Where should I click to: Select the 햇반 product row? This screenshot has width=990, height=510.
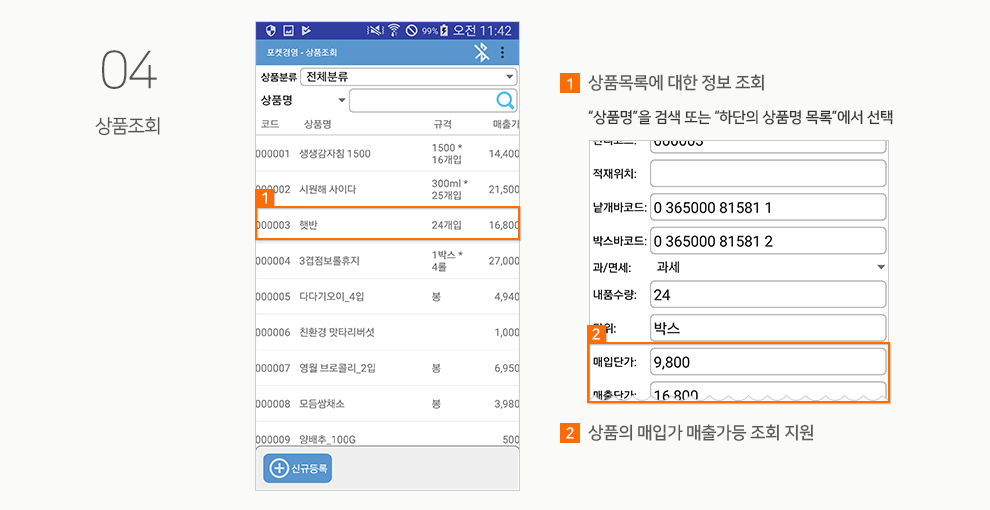click(x=388, y=225)
